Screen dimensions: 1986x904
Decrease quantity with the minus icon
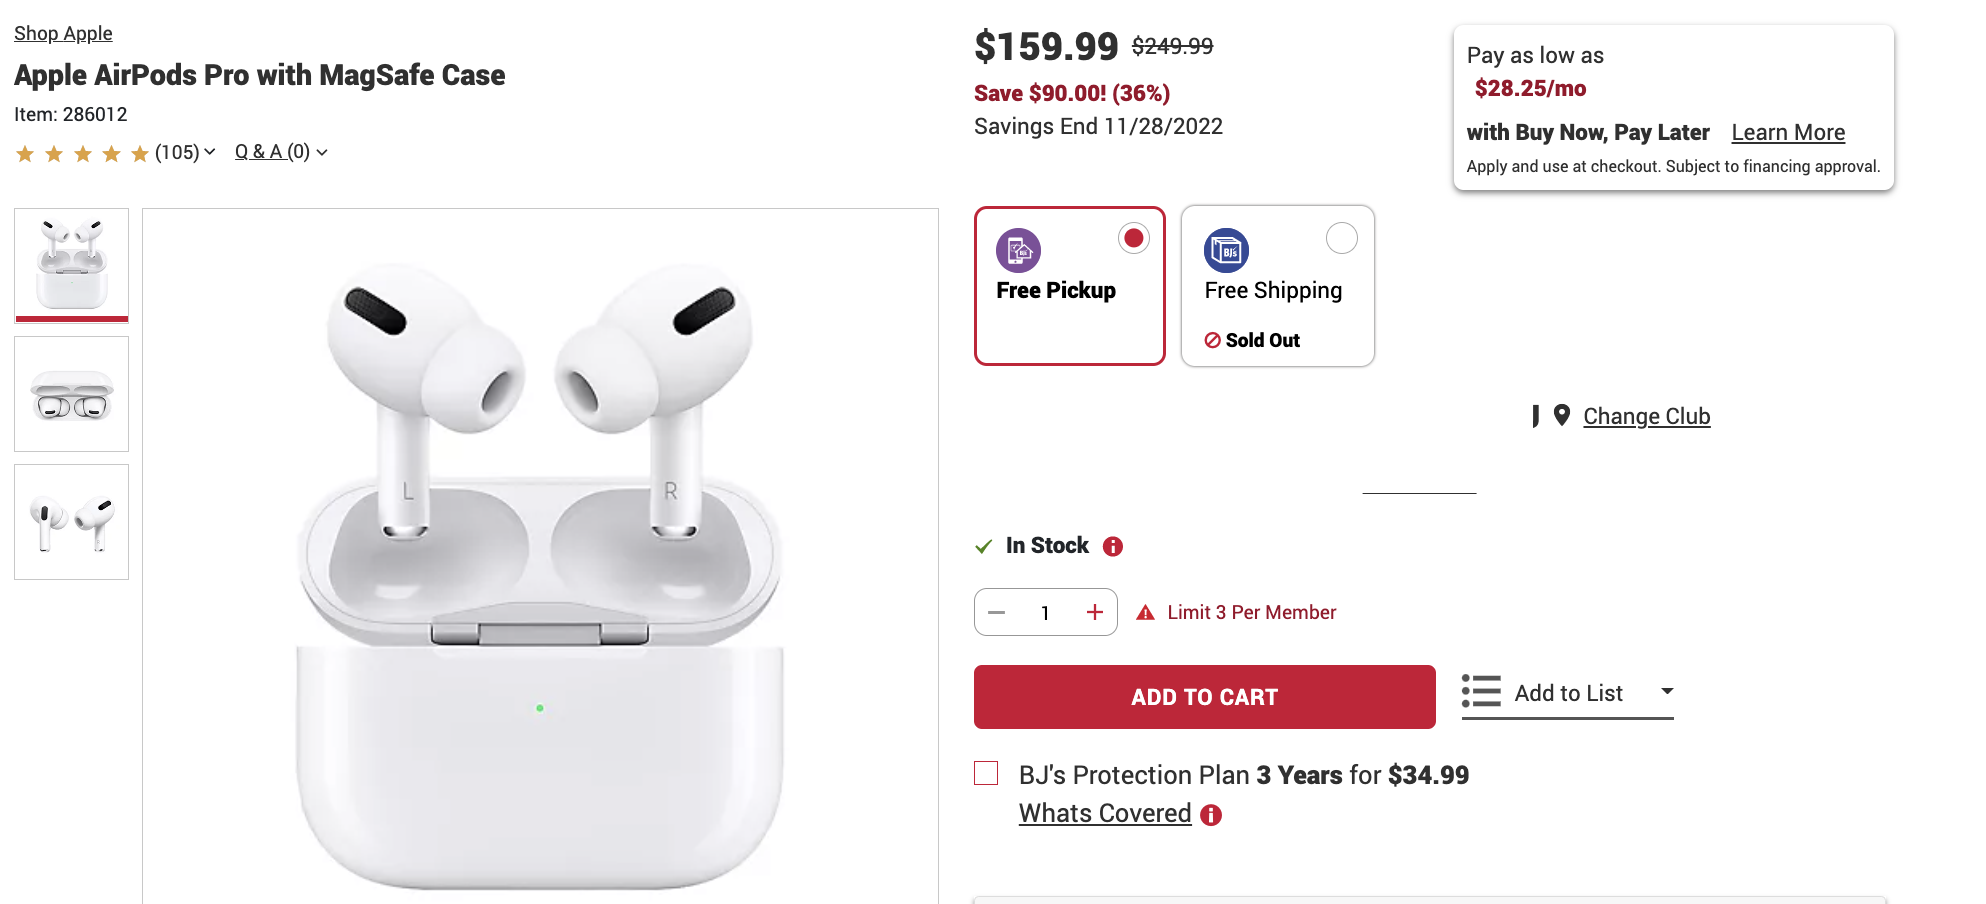[996, 612]
